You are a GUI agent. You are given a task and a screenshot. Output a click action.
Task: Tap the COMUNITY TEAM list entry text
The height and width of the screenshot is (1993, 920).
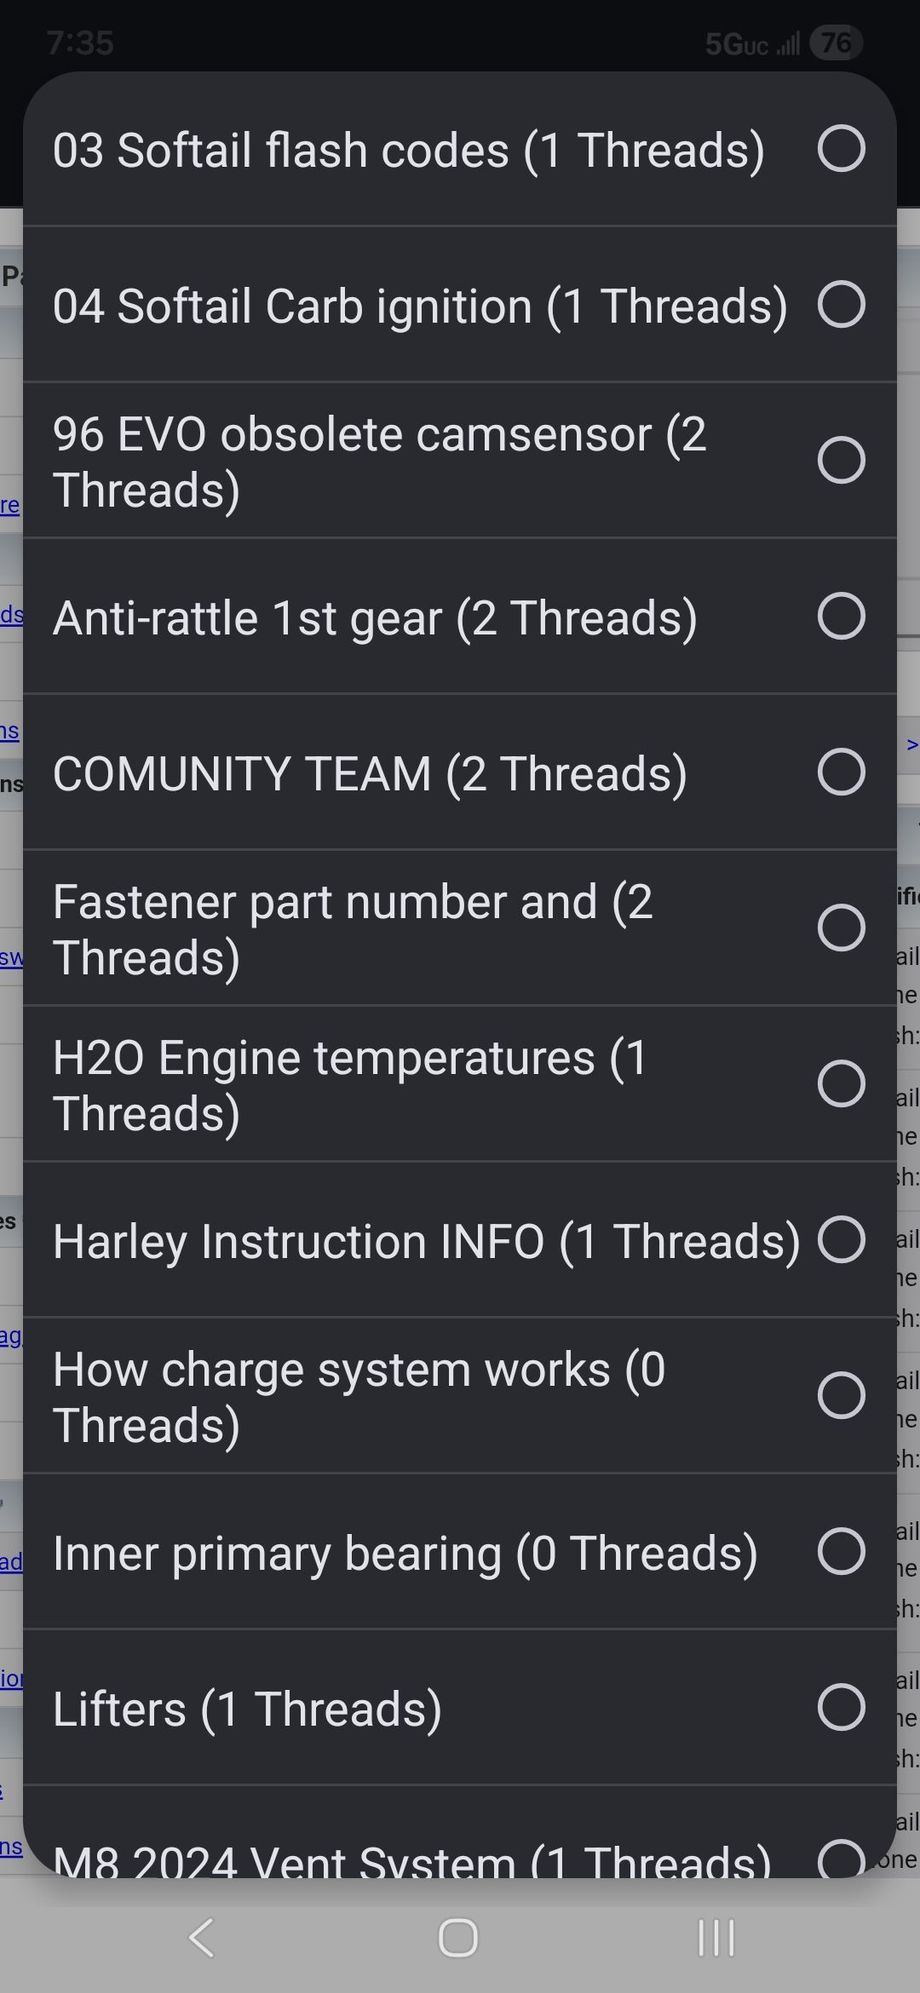[x=370, y=774]
